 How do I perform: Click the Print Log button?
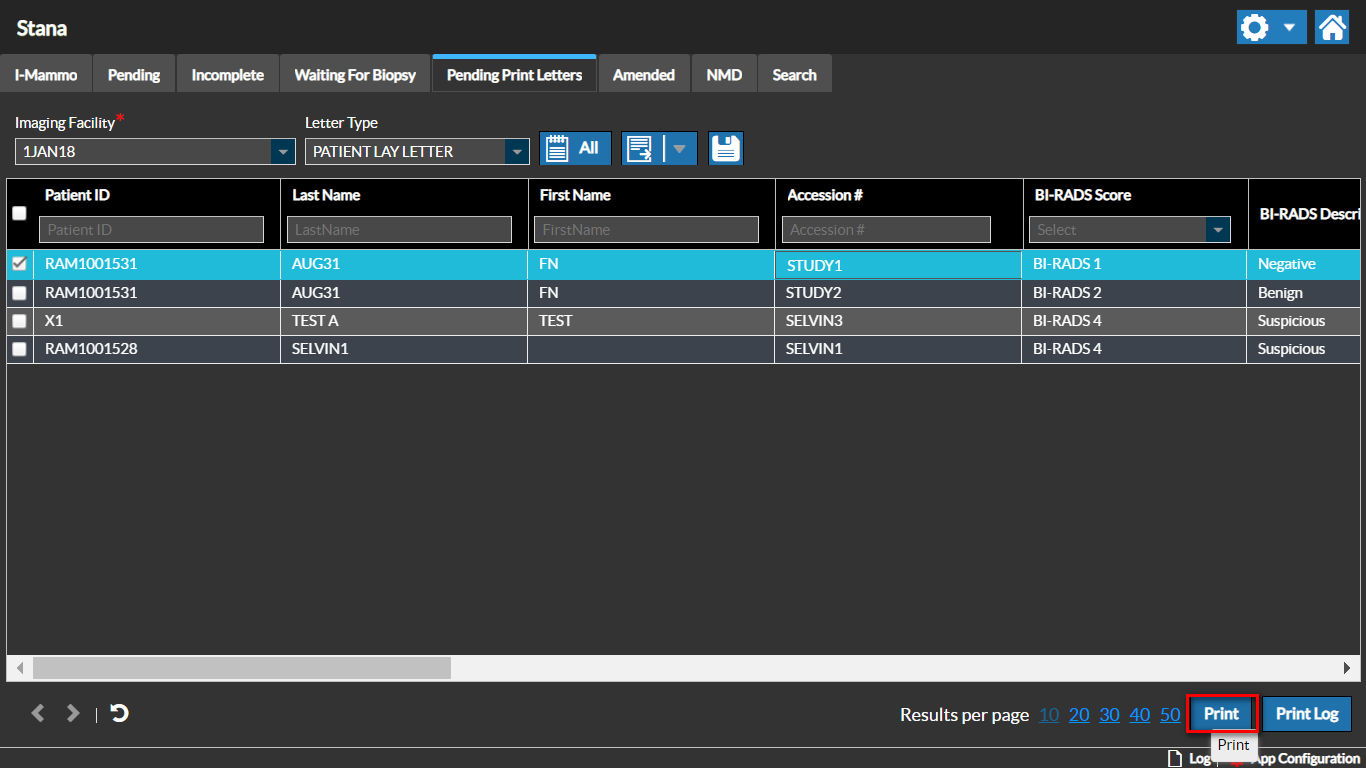pyautogui.click(x=1306, y=714)
